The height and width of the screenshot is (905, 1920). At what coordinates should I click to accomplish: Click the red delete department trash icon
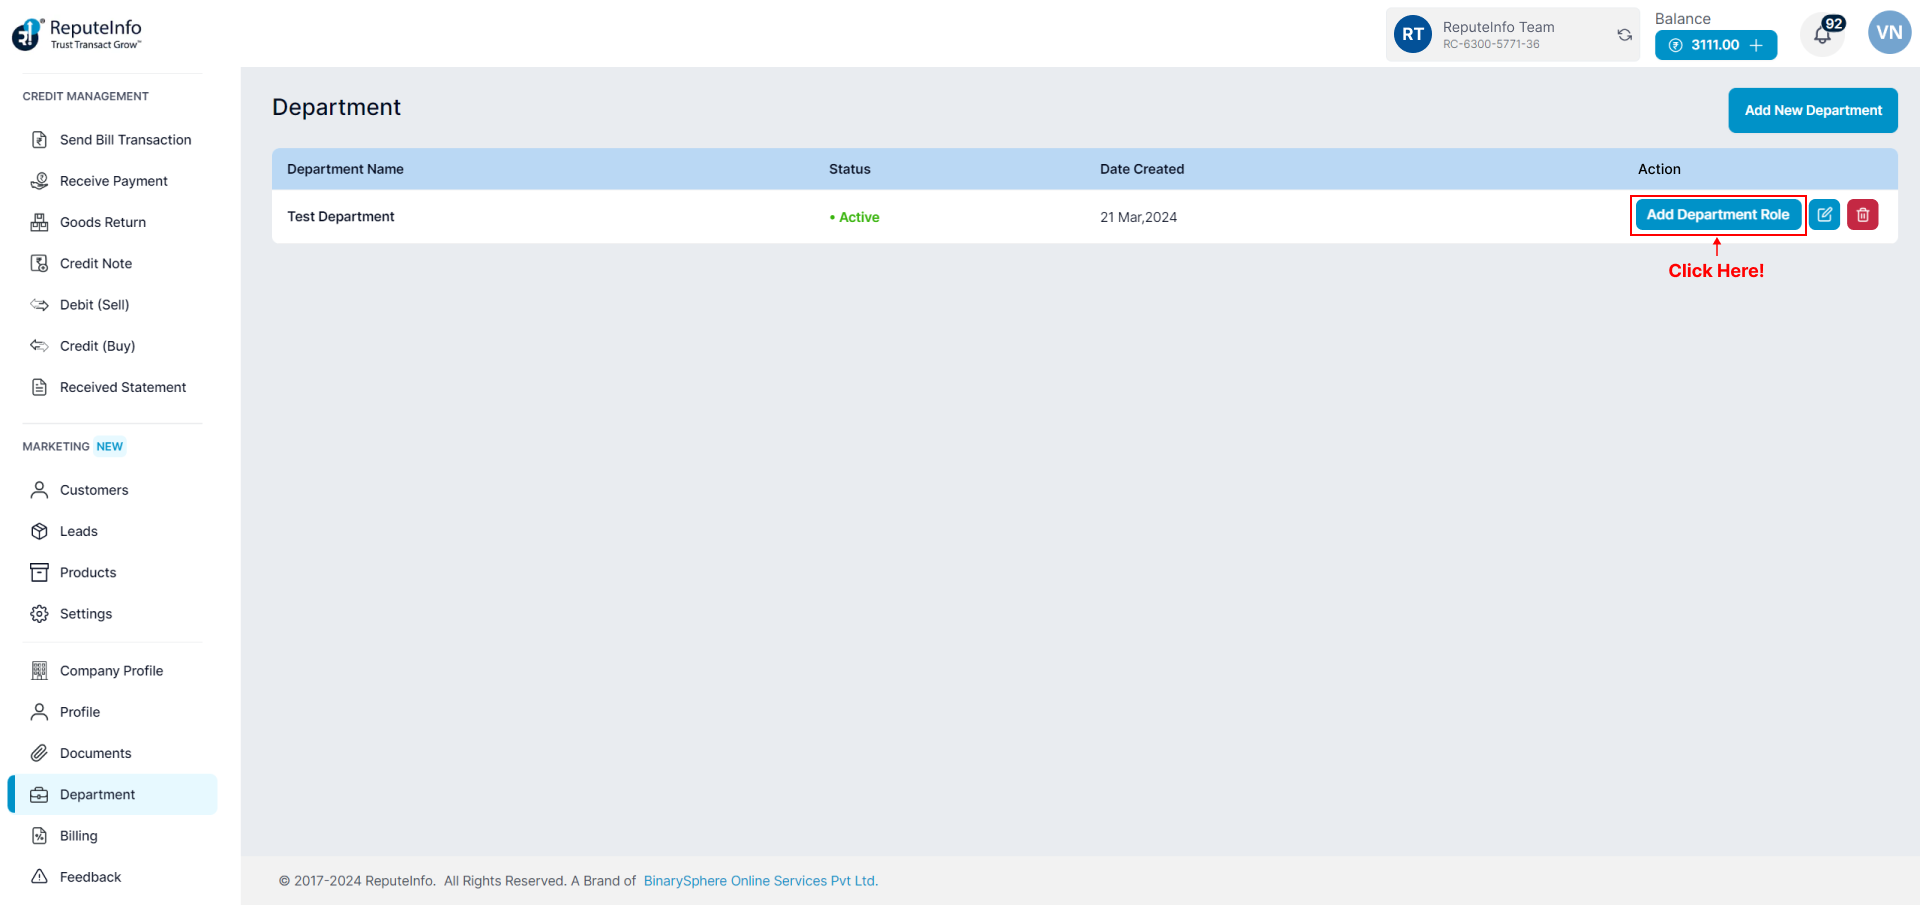(x=1862, y=215)
